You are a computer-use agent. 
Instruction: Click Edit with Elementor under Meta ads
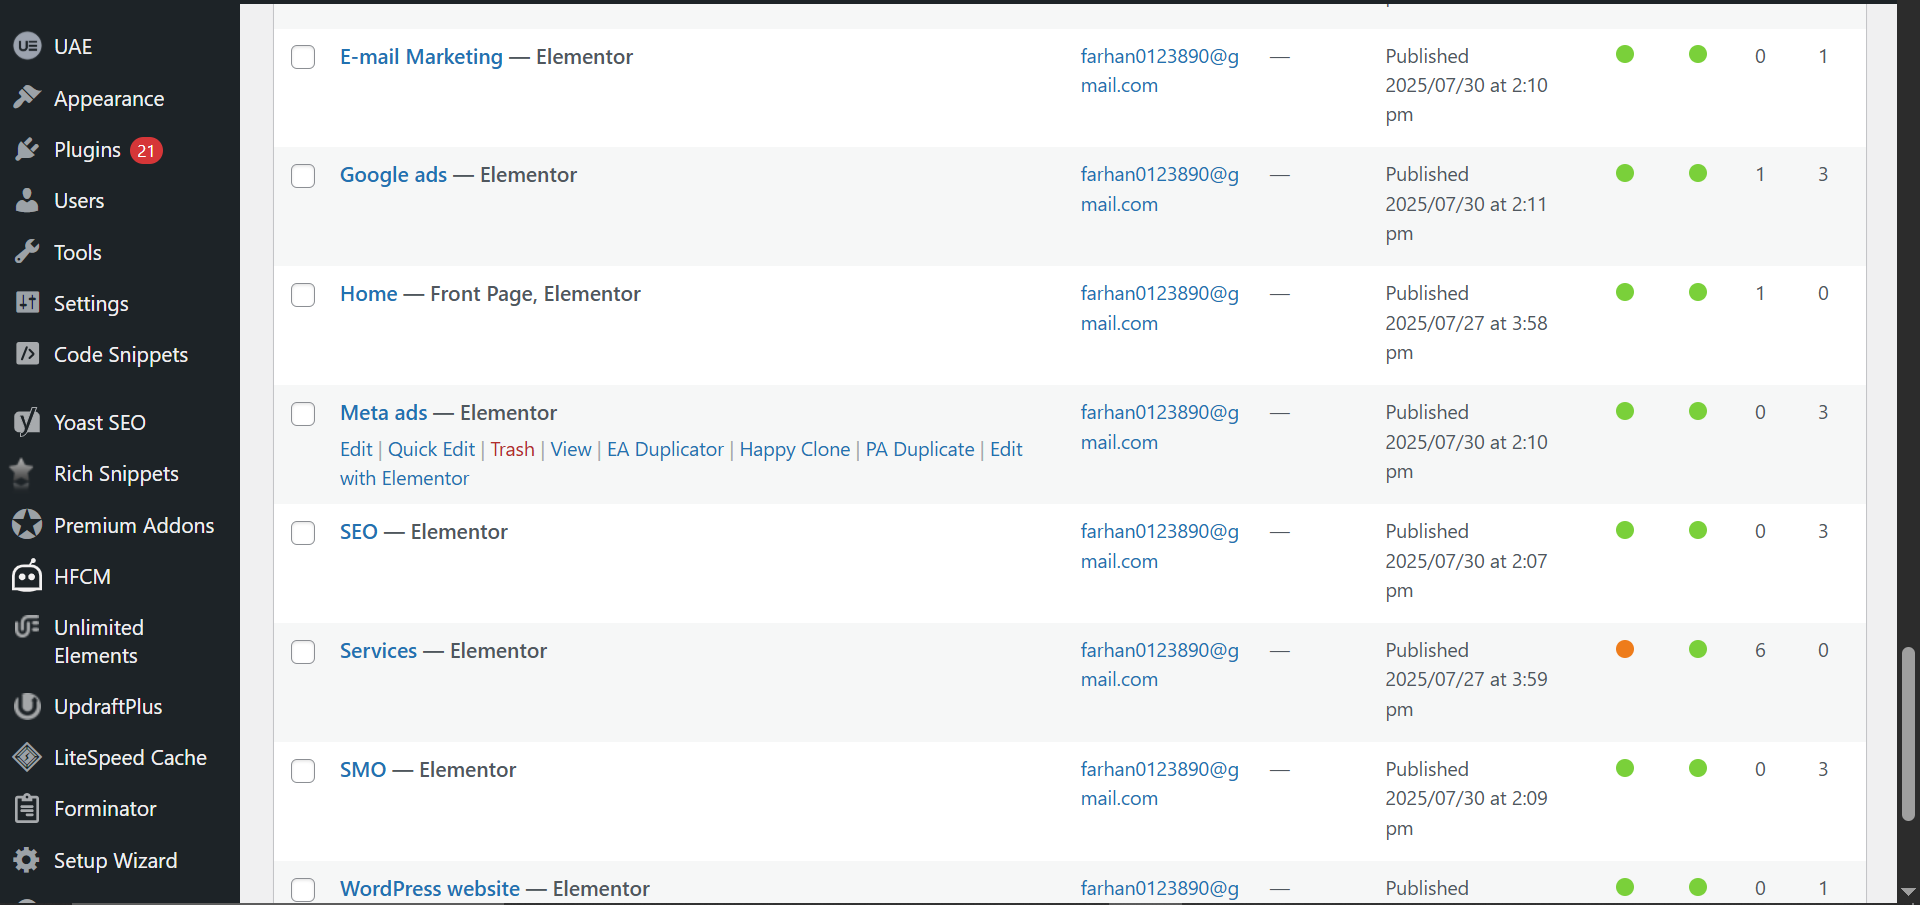click(x=681, y=464)
